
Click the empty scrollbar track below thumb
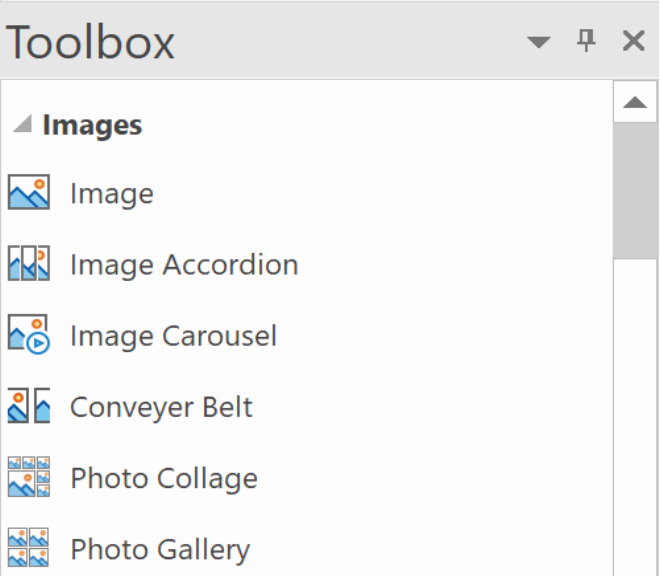point(635,417)
